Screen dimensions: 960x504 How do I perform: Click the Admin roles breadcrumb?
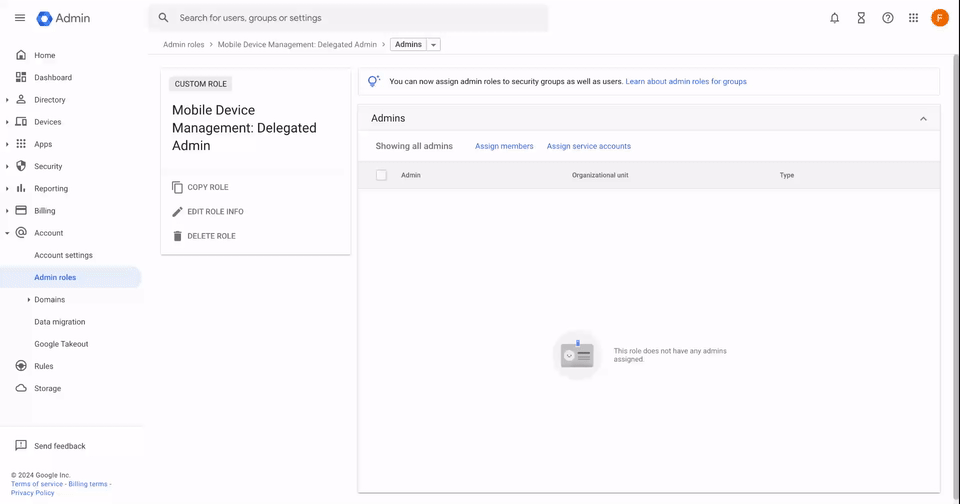(x=184, y=45)
